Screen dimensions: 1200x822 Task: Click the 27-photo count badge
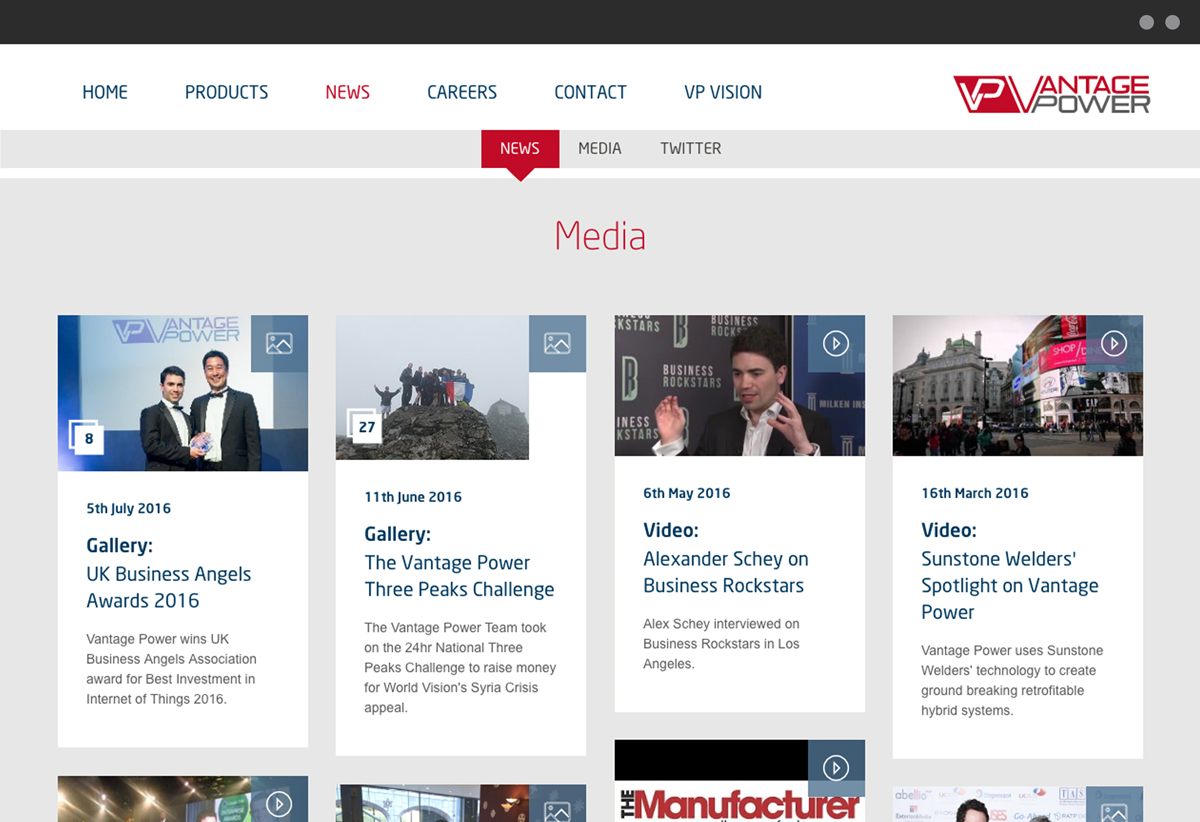(x=365, y=427)
